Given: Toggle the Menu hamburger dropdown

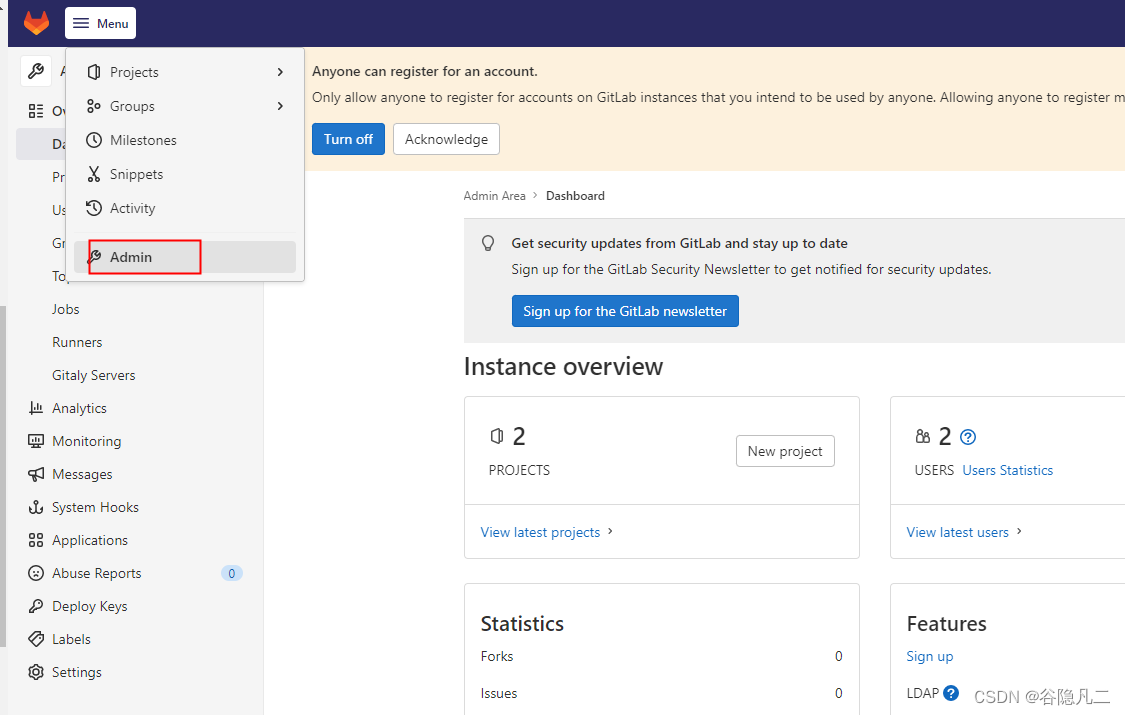Looking at the screenshot, I should [100, 23].
